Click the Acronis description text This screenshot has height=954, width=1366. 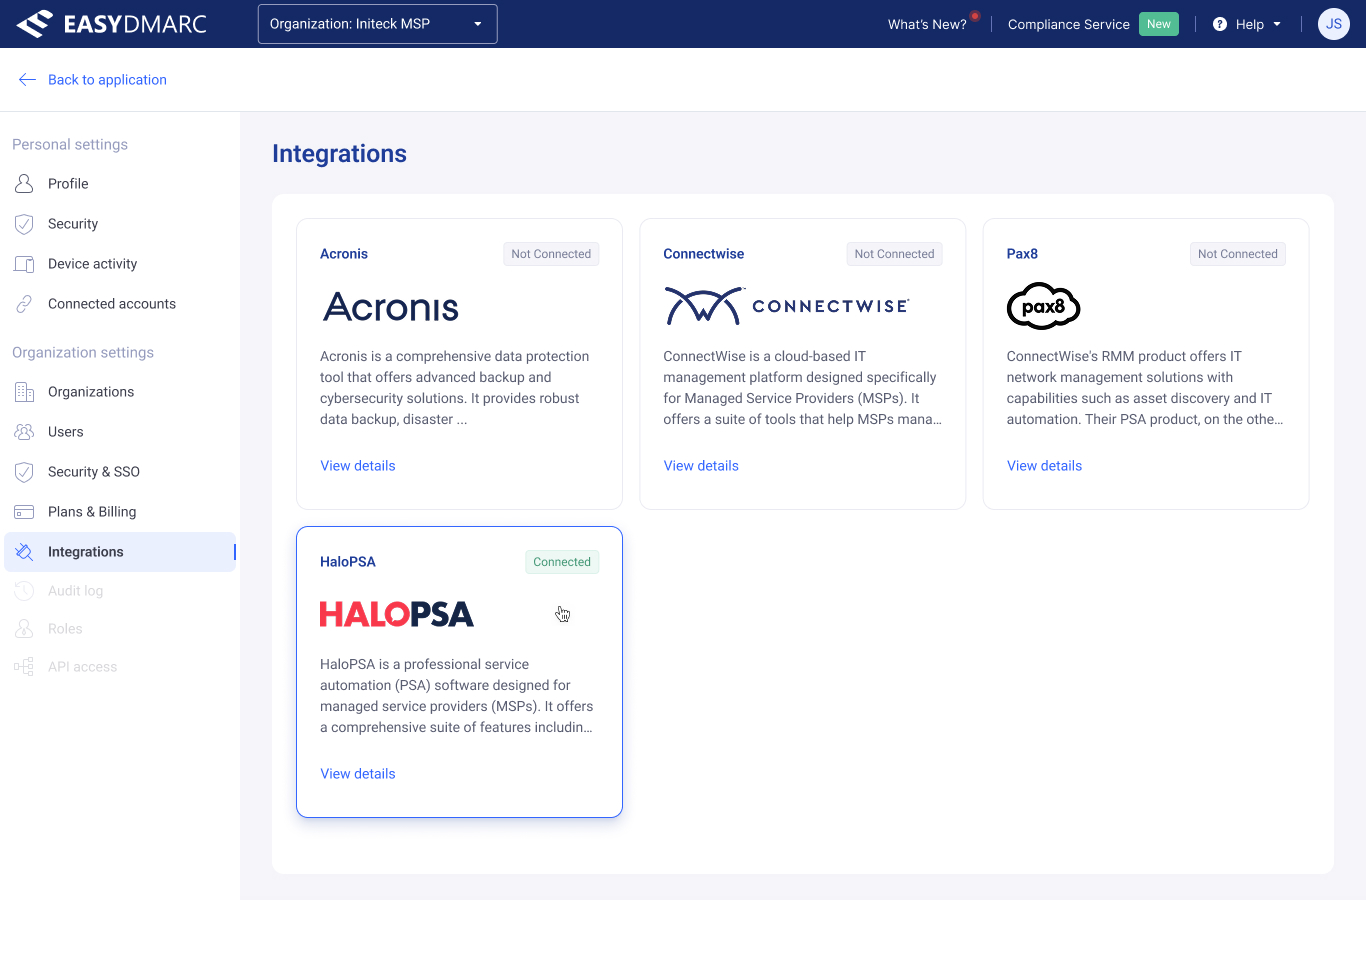[x=455, y=388]
